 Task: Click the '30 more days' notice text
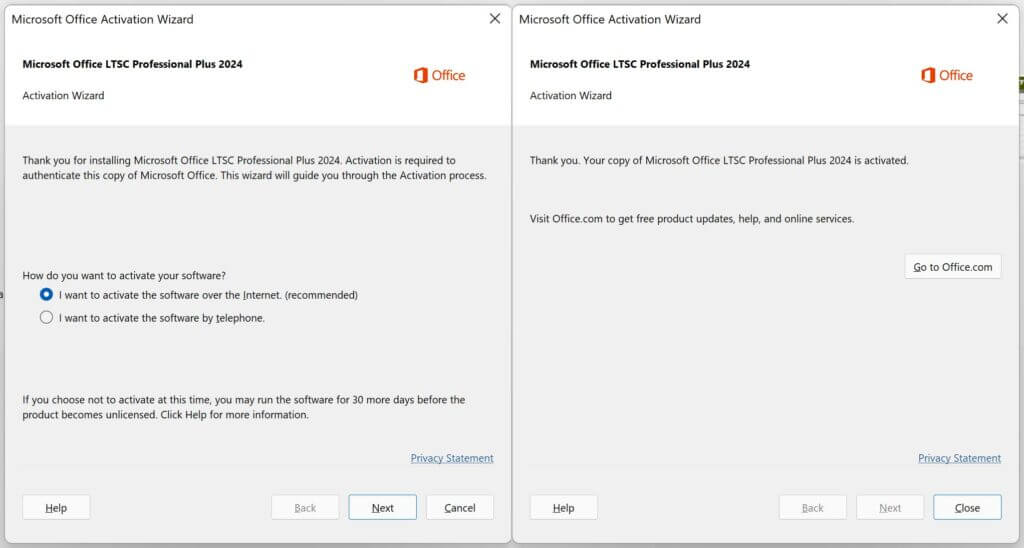click(244, 407)
